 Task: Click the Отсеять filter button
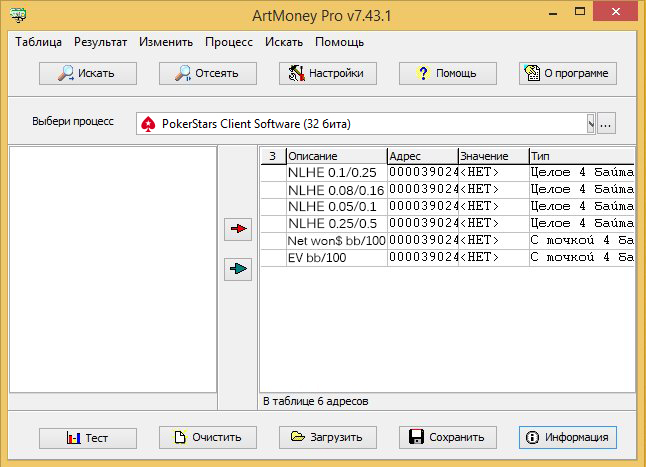[x=208, y=73]
